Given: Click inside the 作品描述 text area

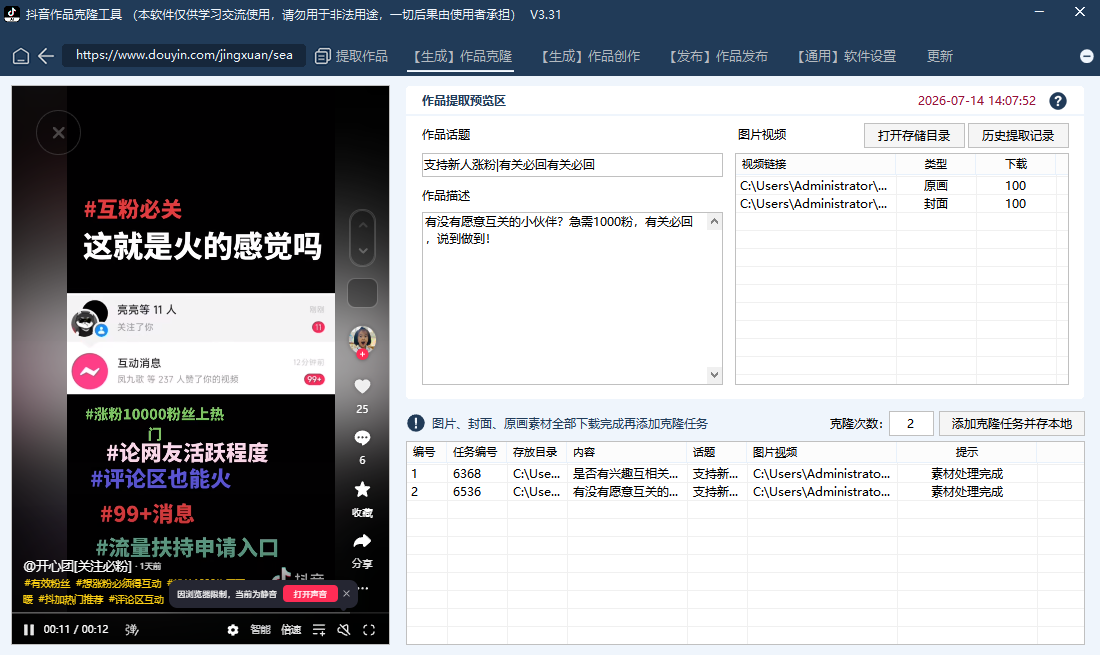Looking at the screenshot, I should point(565,298).
